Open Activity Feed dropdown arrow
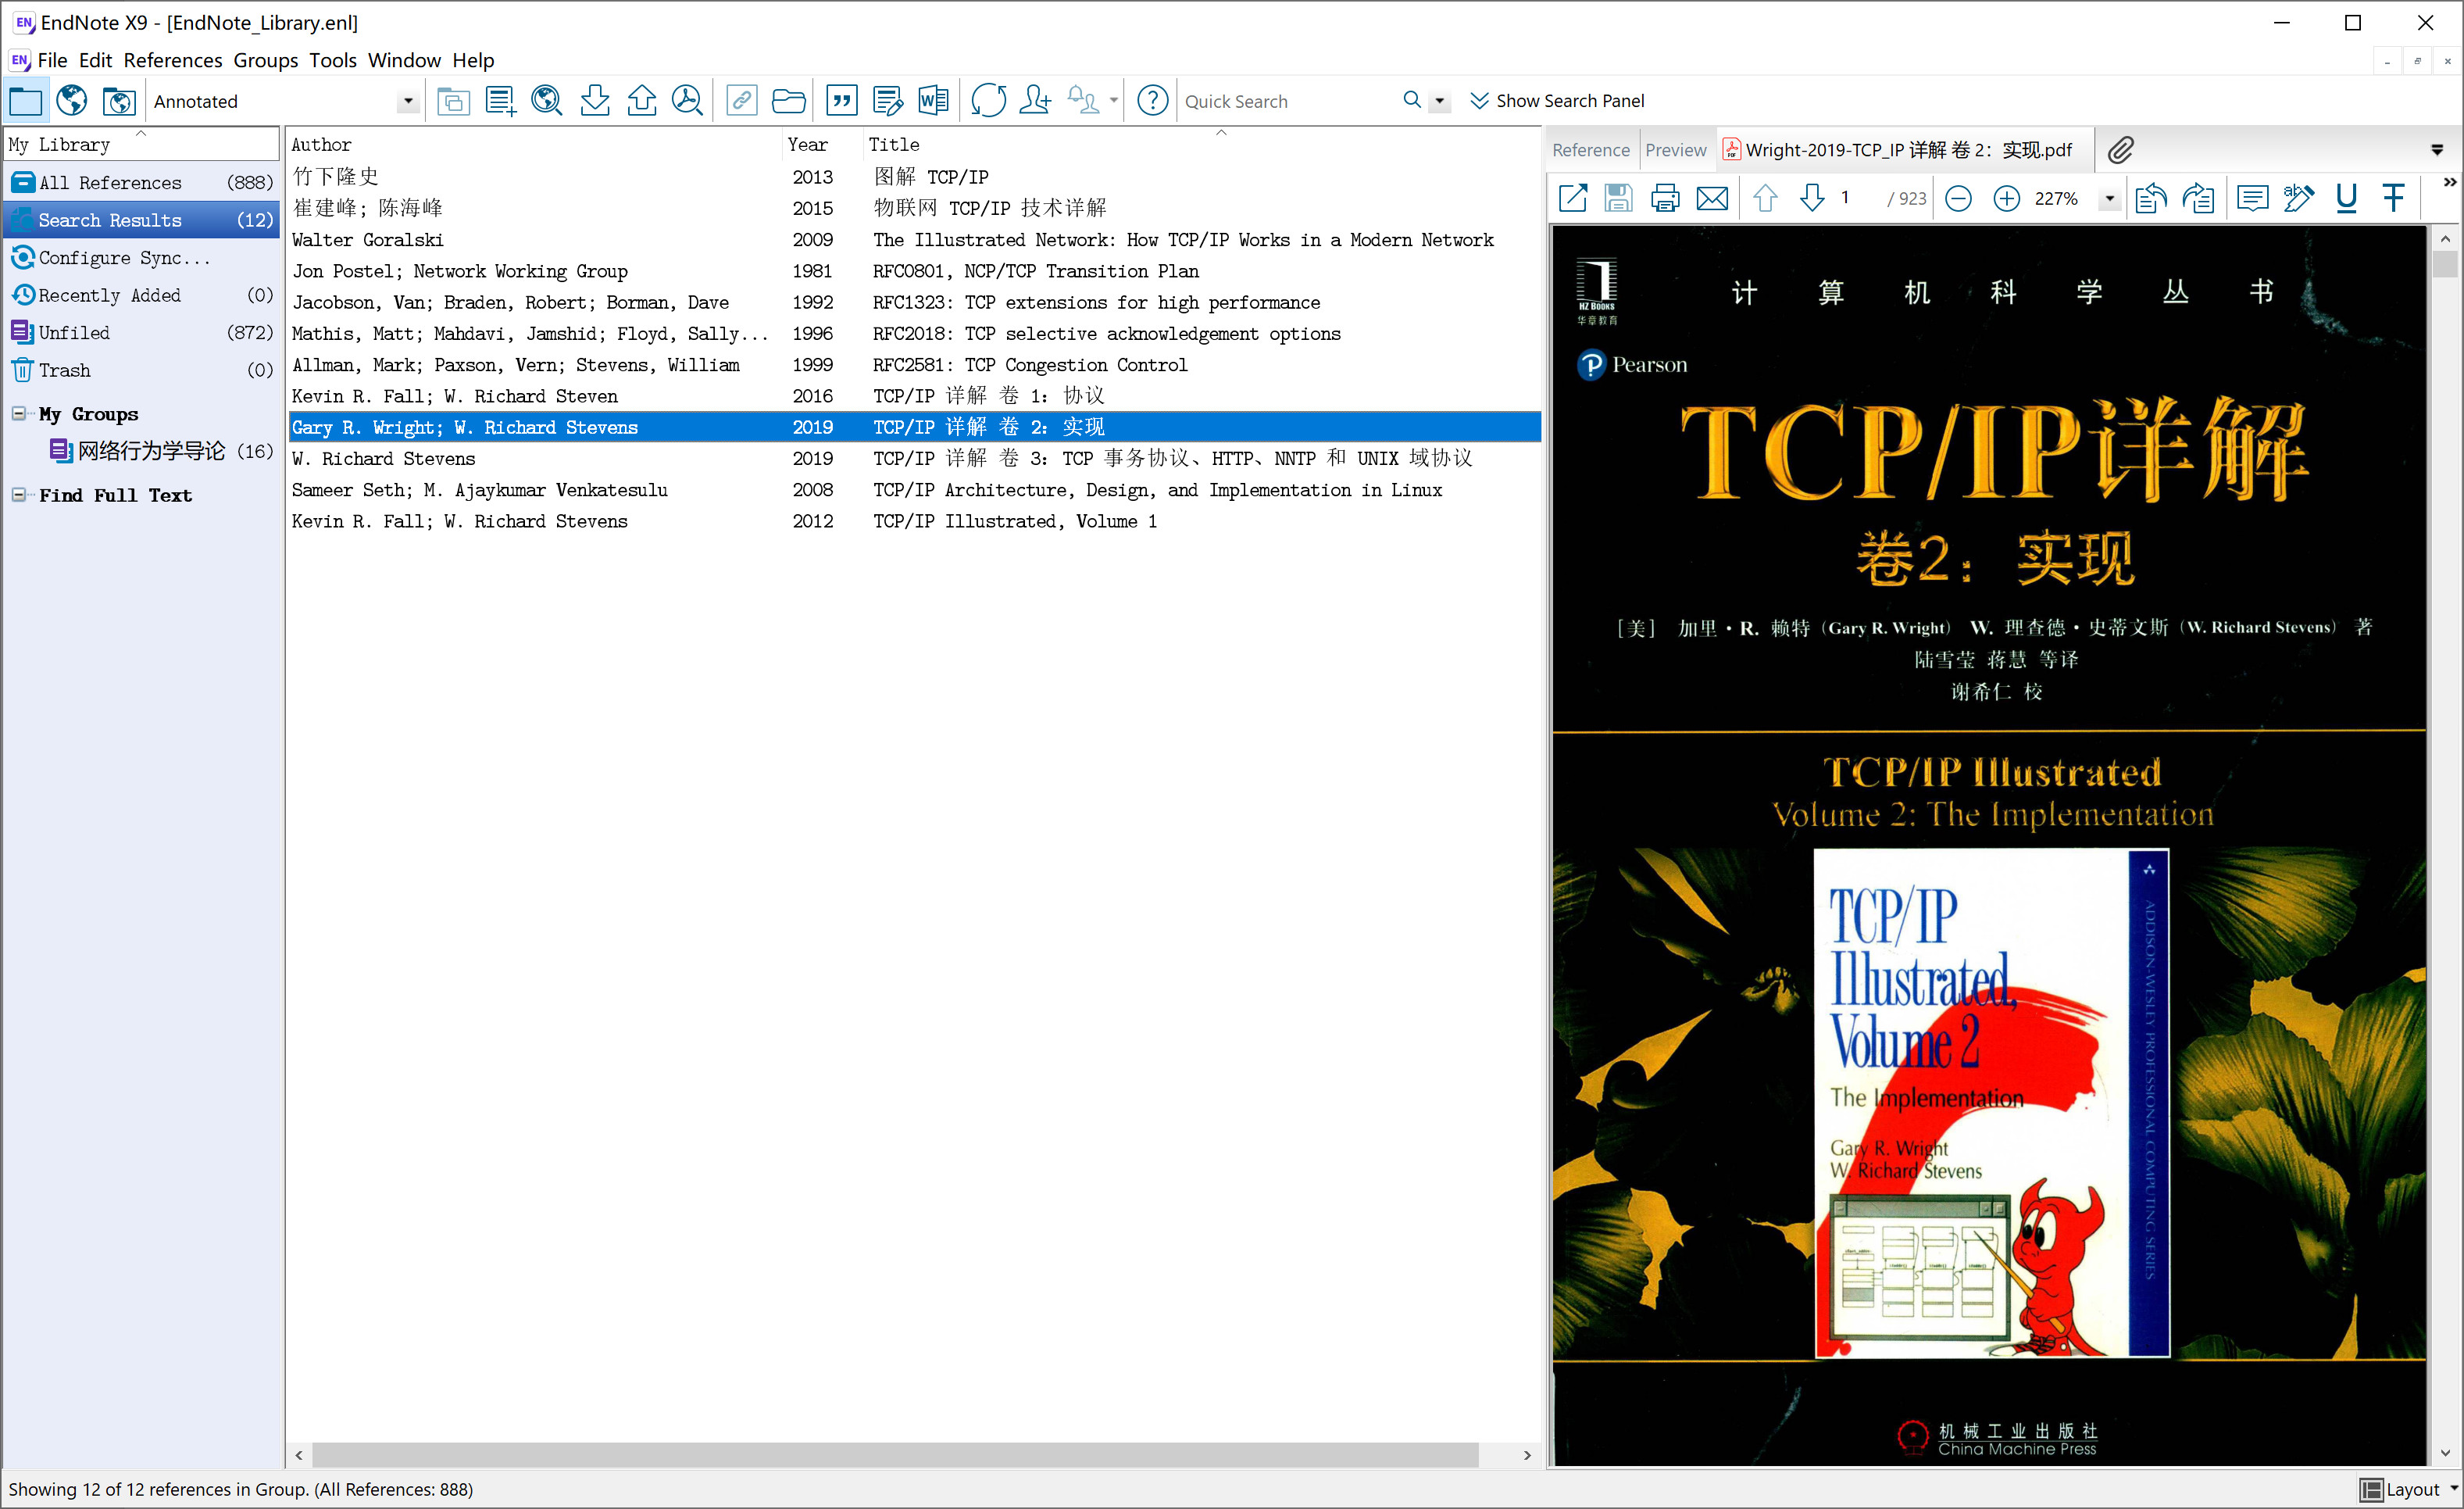Viewport: 2464px width, 1509px height. 1114,101
